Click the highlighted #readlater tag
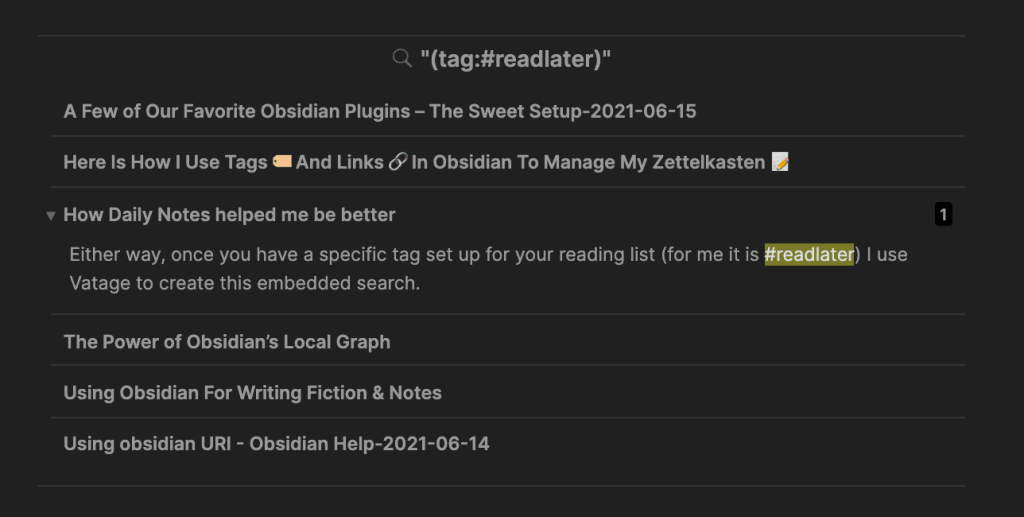Screen dimensions: 1024x517 809,255
